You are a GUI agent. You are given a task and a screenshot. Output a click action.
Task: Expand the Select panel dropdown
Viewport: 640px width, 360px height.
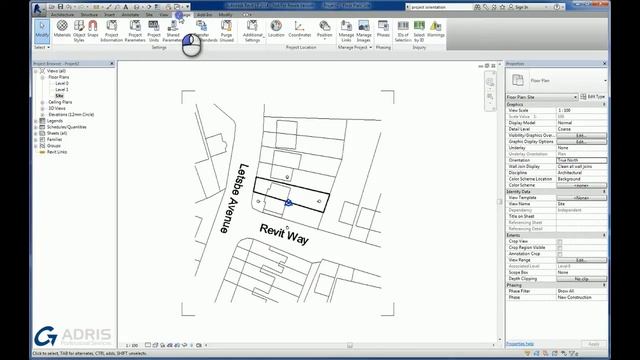(x=42, y=47)
